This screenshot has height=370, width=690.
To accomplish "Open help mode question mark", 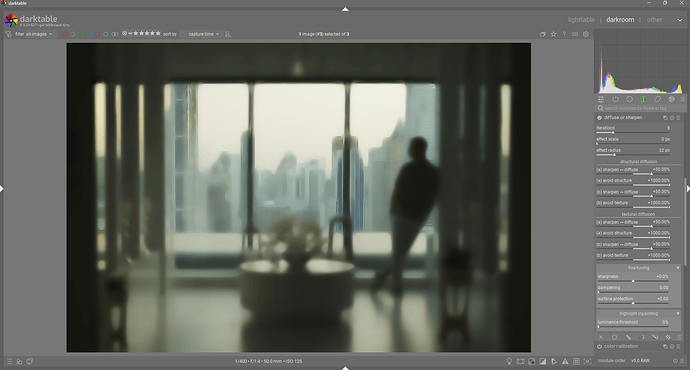I will (564, 34).
